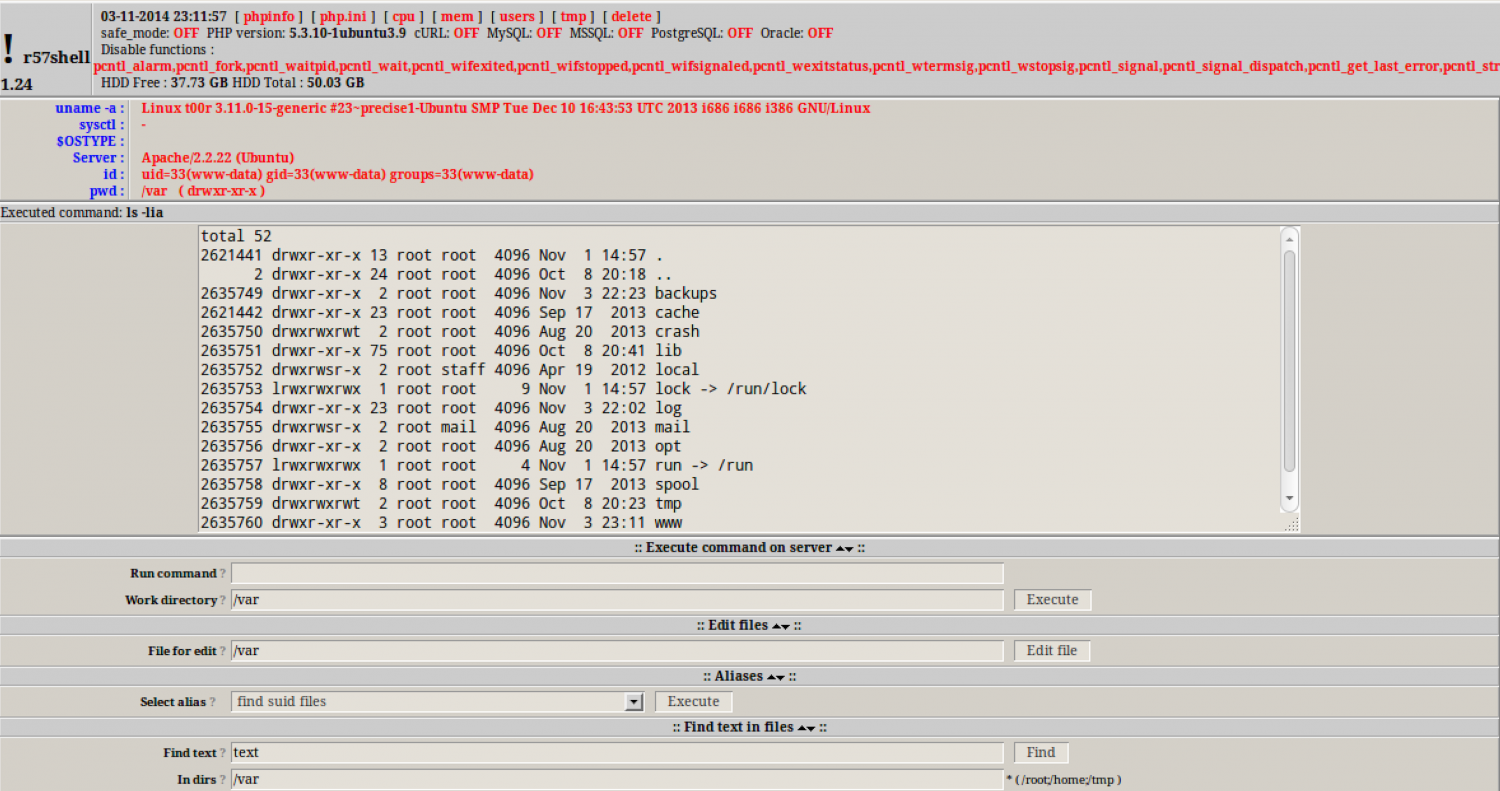The width and height of the screenshot is (1500, 791).
Task: Click the id label link
Action: tap(111, 174)
